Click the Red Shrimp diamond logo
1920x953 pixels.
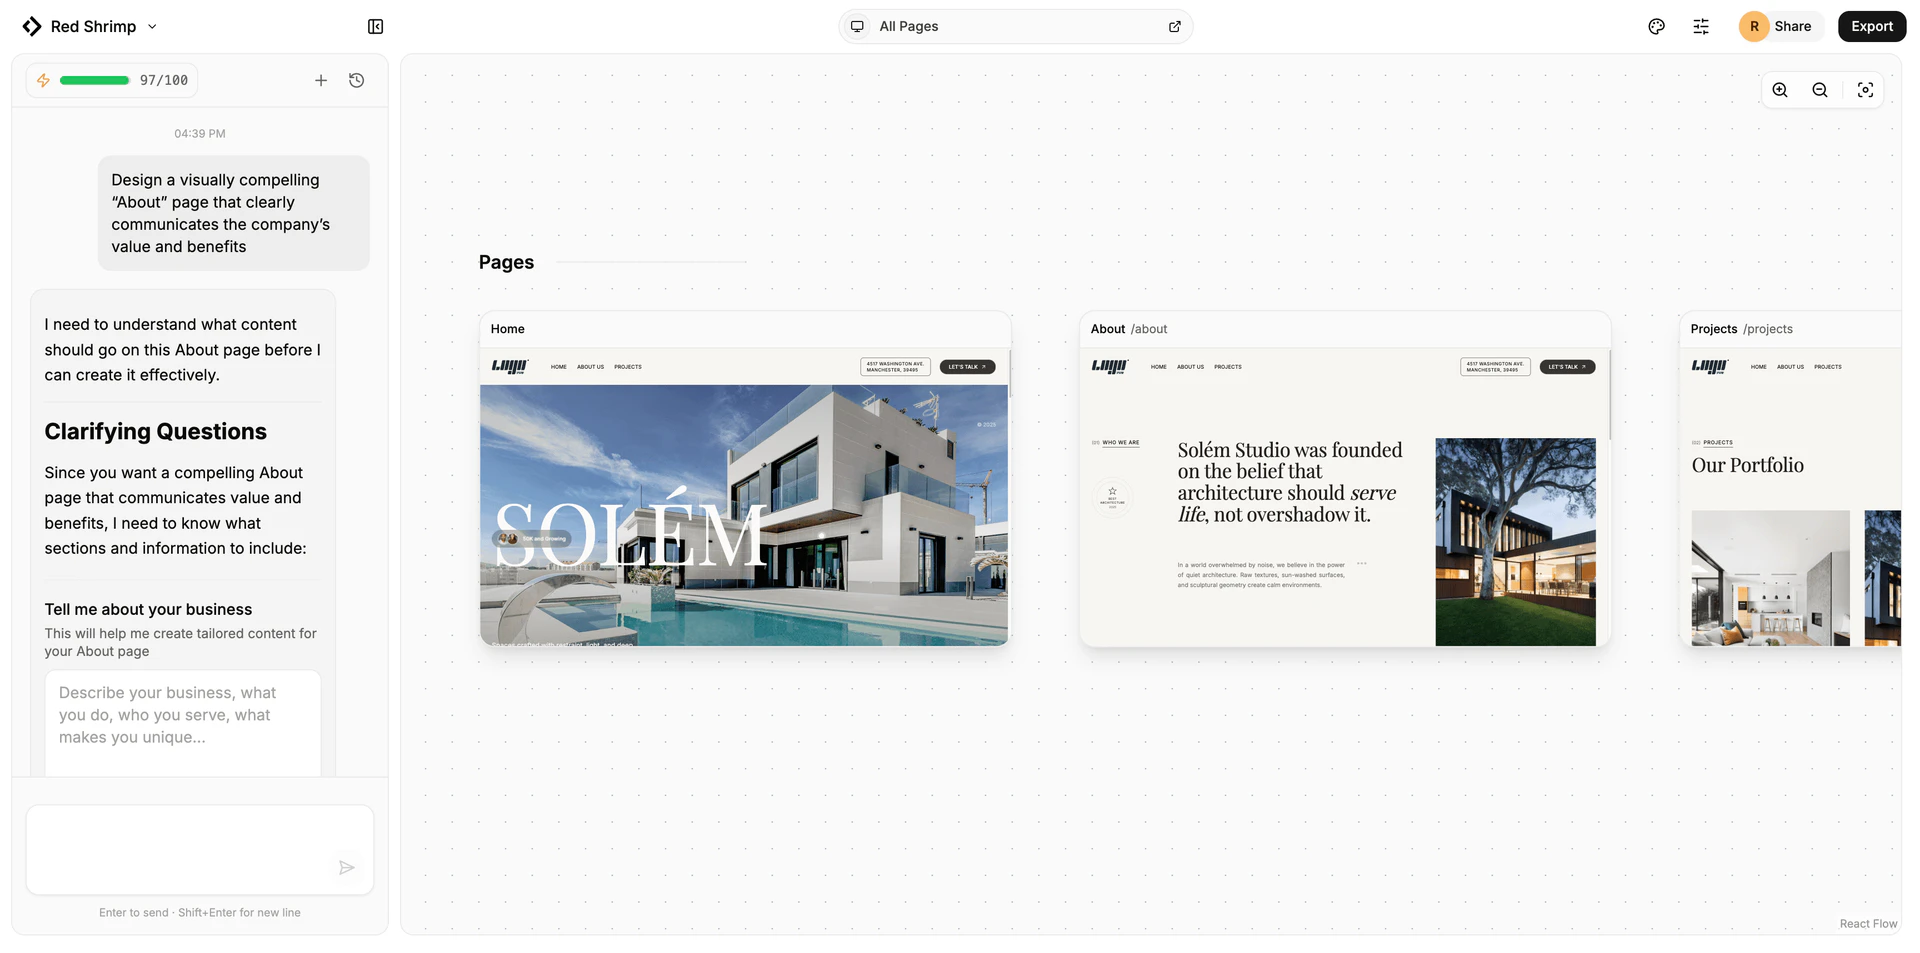pyautogui.click(x=31, y=26)
